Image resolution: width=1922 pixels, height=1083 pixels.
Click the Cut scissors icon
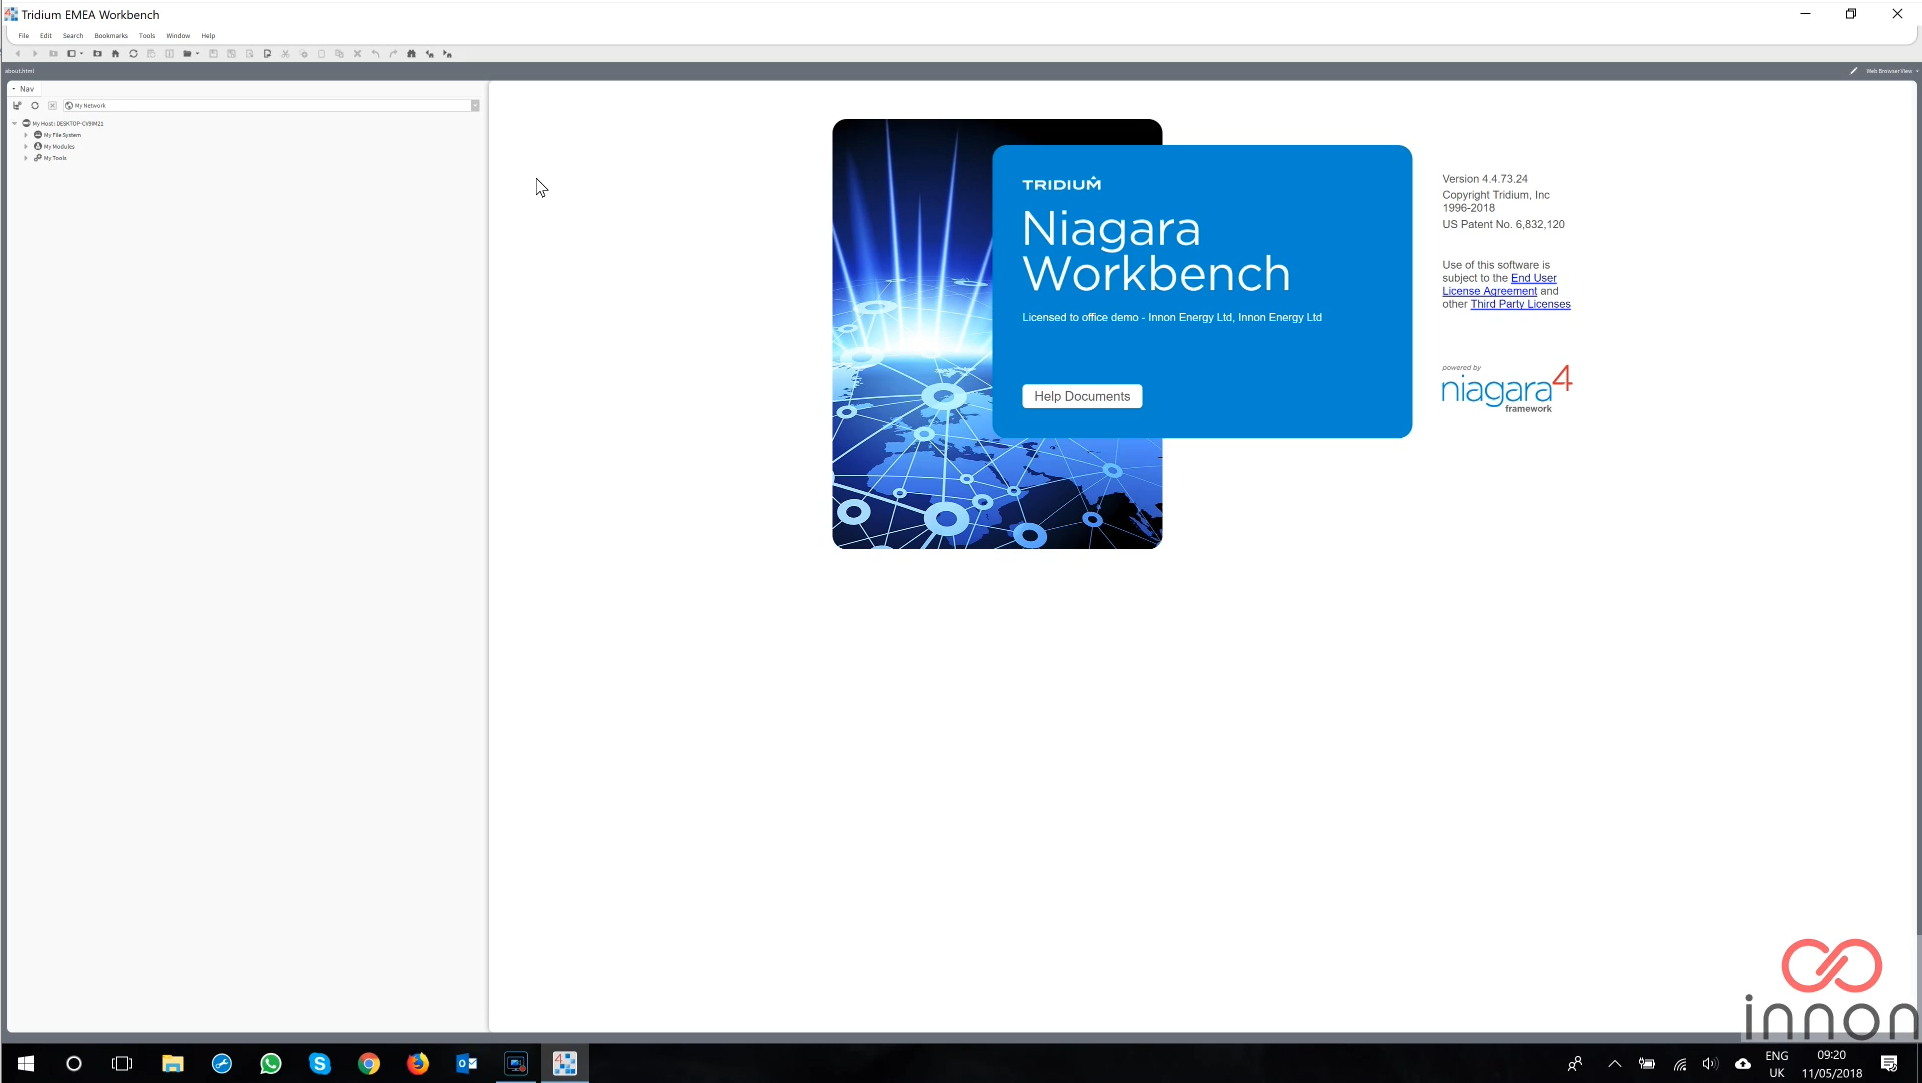[285, 54]
